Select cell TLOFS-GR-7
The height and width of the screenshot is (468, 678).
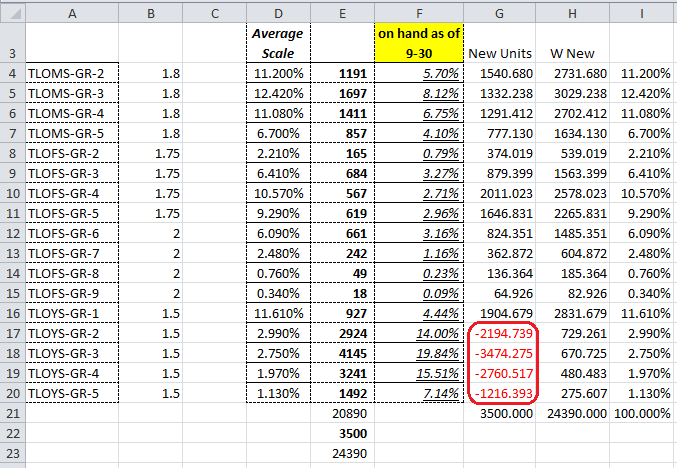[x=72, y=253]
